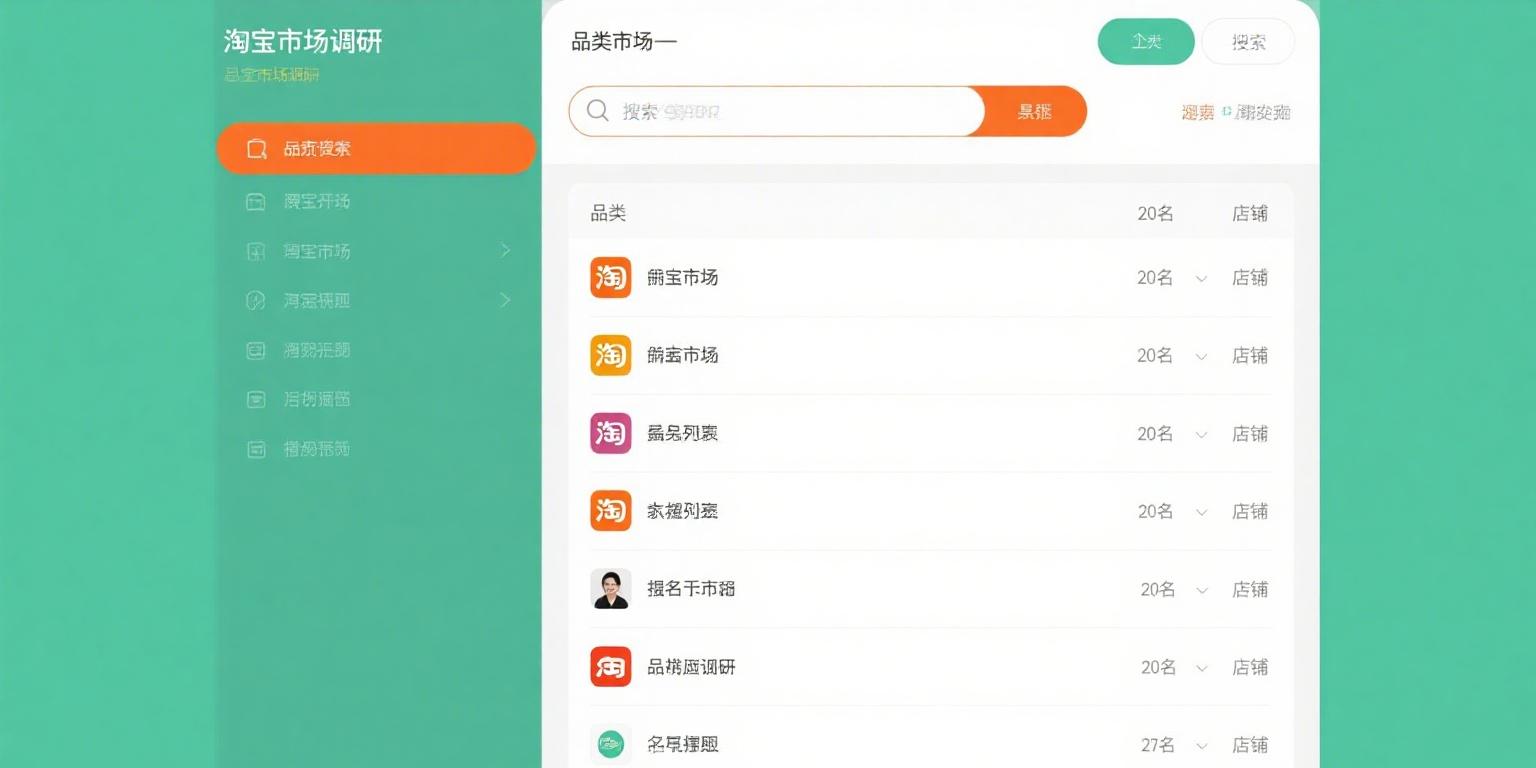Open the 店铺 link in the pink 淘 row

1250,433
